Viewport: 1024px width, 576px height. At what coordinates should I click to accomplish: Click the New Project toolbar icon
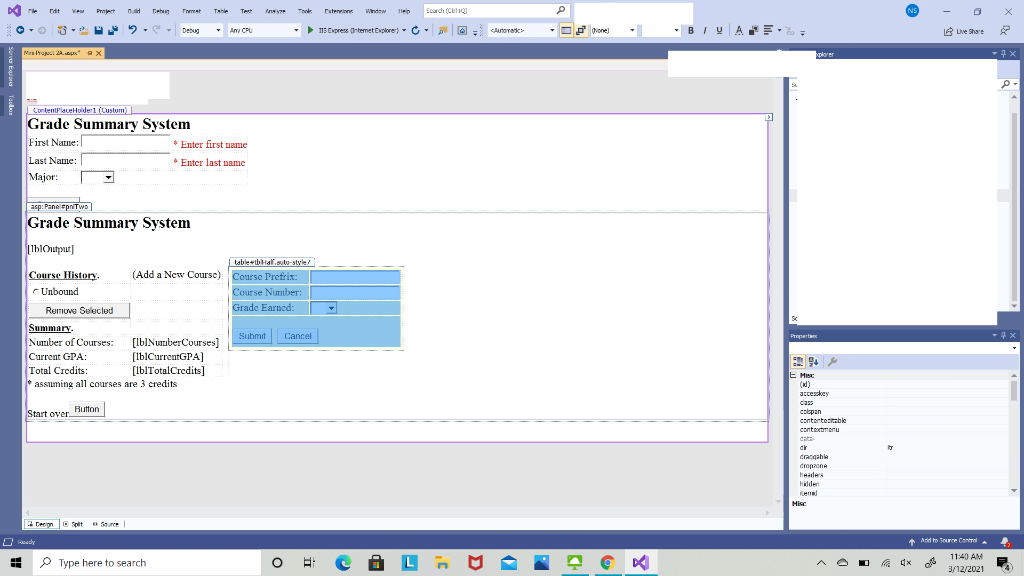pyautogui.click(x=62, y=30)
